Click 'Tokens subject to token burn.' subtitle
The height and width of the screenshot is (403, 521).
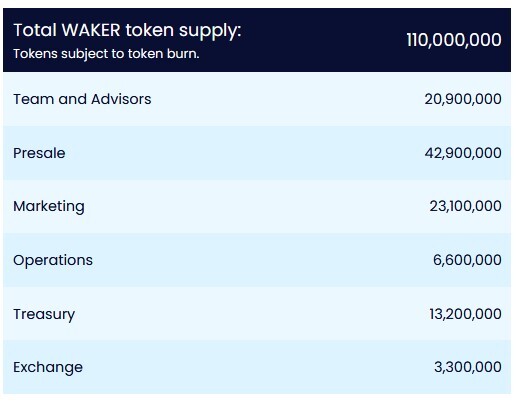(106, 54)
